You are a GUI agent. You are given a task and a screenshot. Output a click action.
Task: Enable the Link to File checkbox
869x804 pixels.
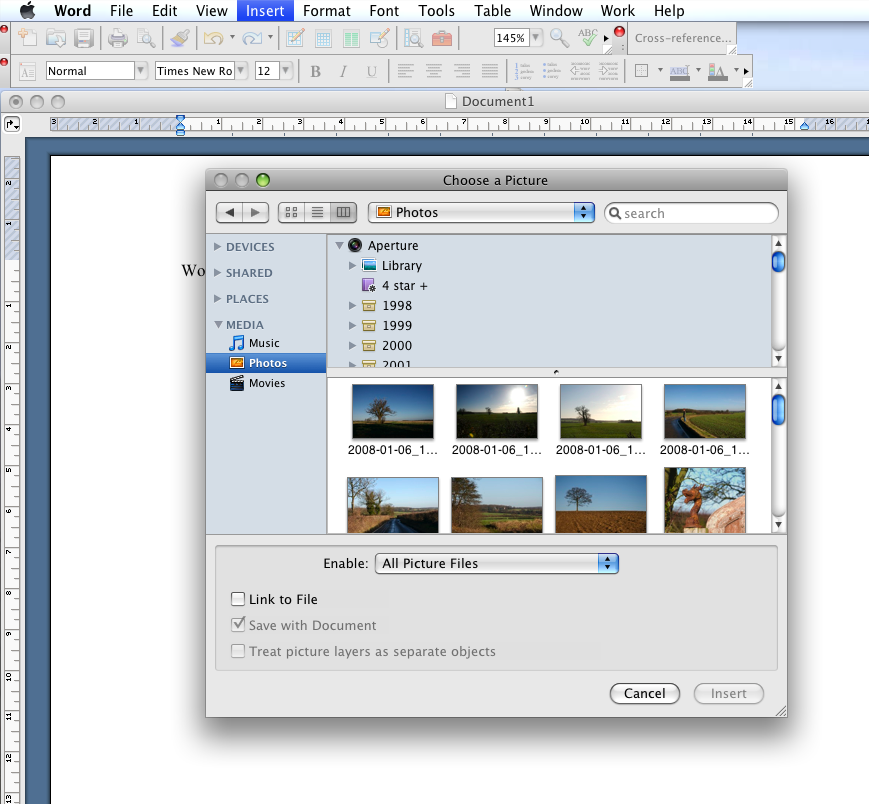tap(238, 599)
